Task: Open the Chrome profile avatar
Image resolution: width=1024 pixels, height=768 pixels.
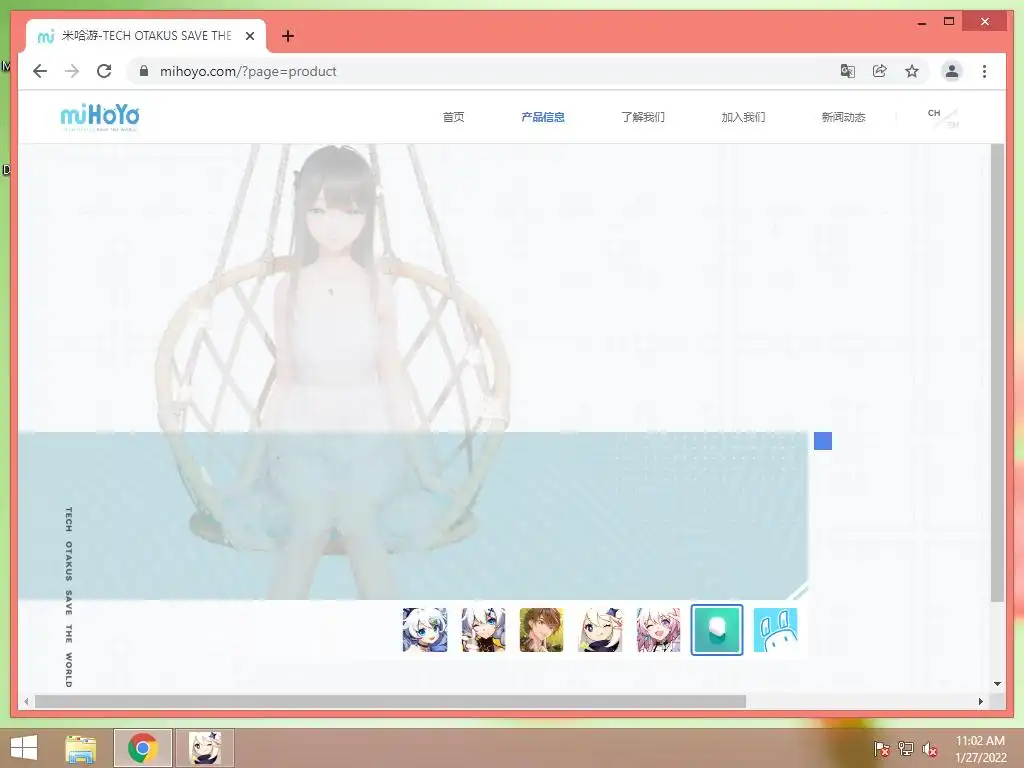Action: [x=952, y=71]
